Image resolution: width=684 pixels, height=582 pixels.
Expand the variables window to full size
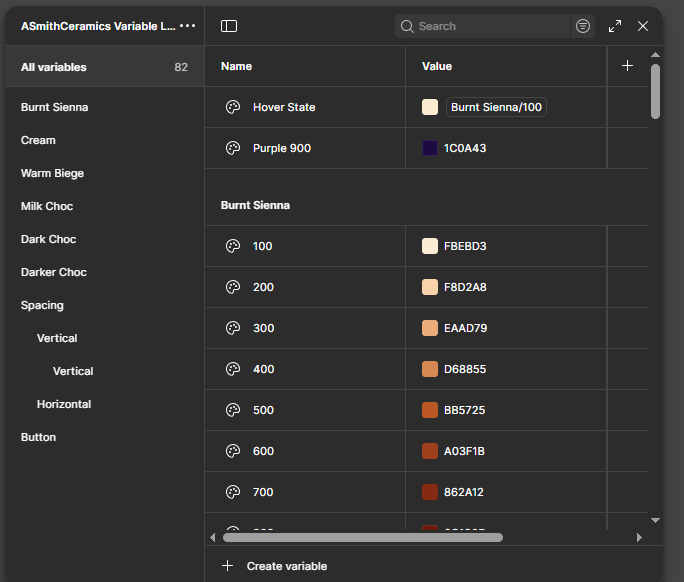tap(615, 26)
